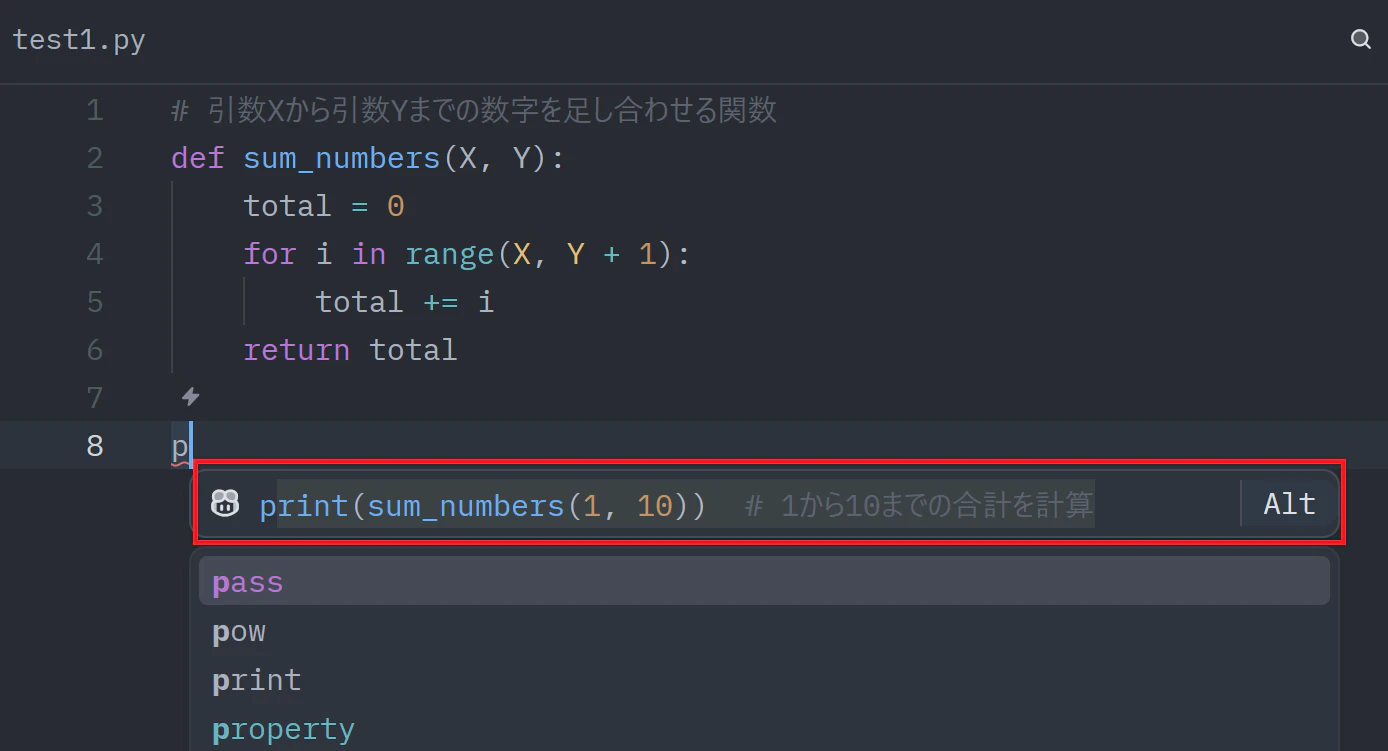Click the grey comment in the Copilot suggestion
The image size is (1388, 751).
[x=919, y=505]
